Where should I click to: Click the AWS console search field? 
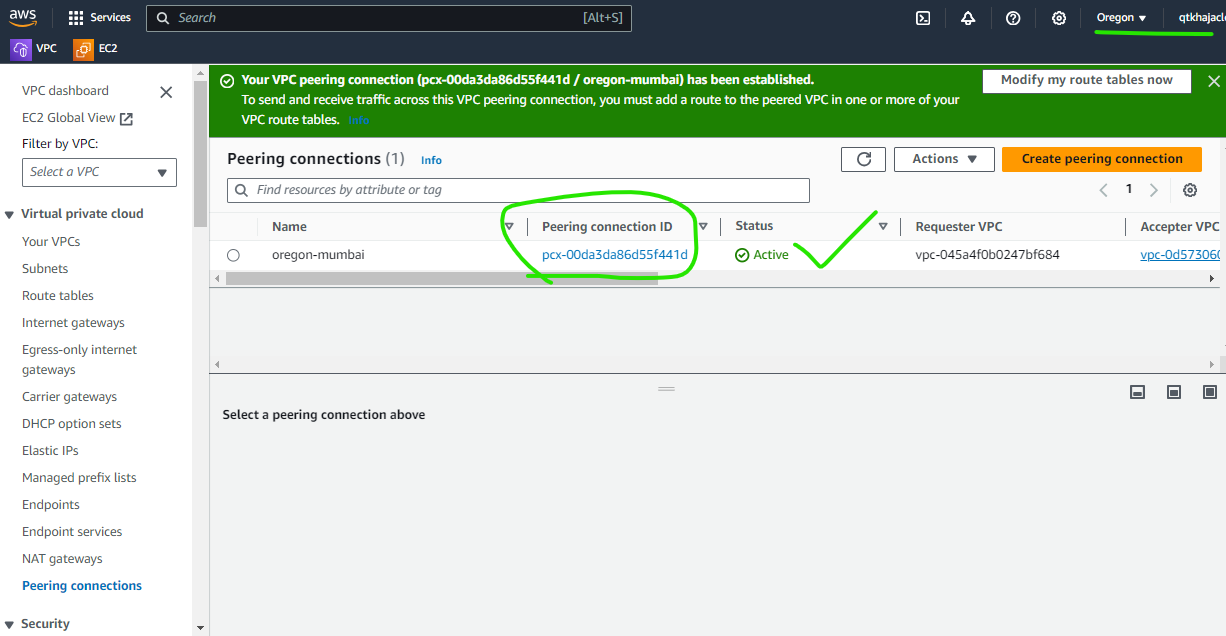pyautogui.click(x=389, y=18)
